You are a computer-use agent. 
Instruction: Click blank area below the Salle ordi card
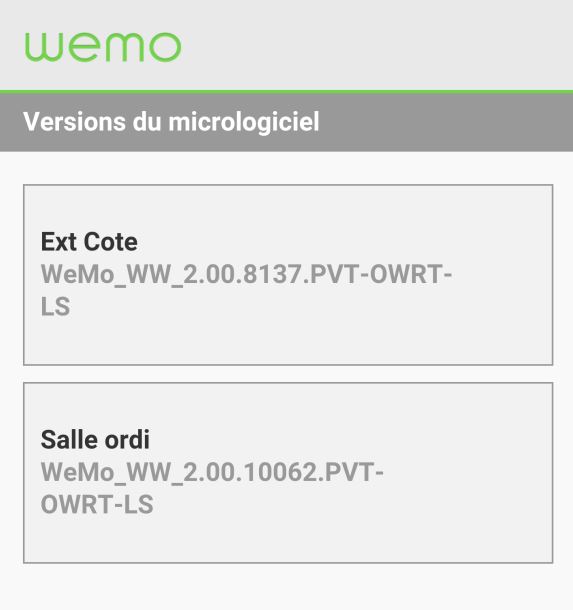point(286,587)
